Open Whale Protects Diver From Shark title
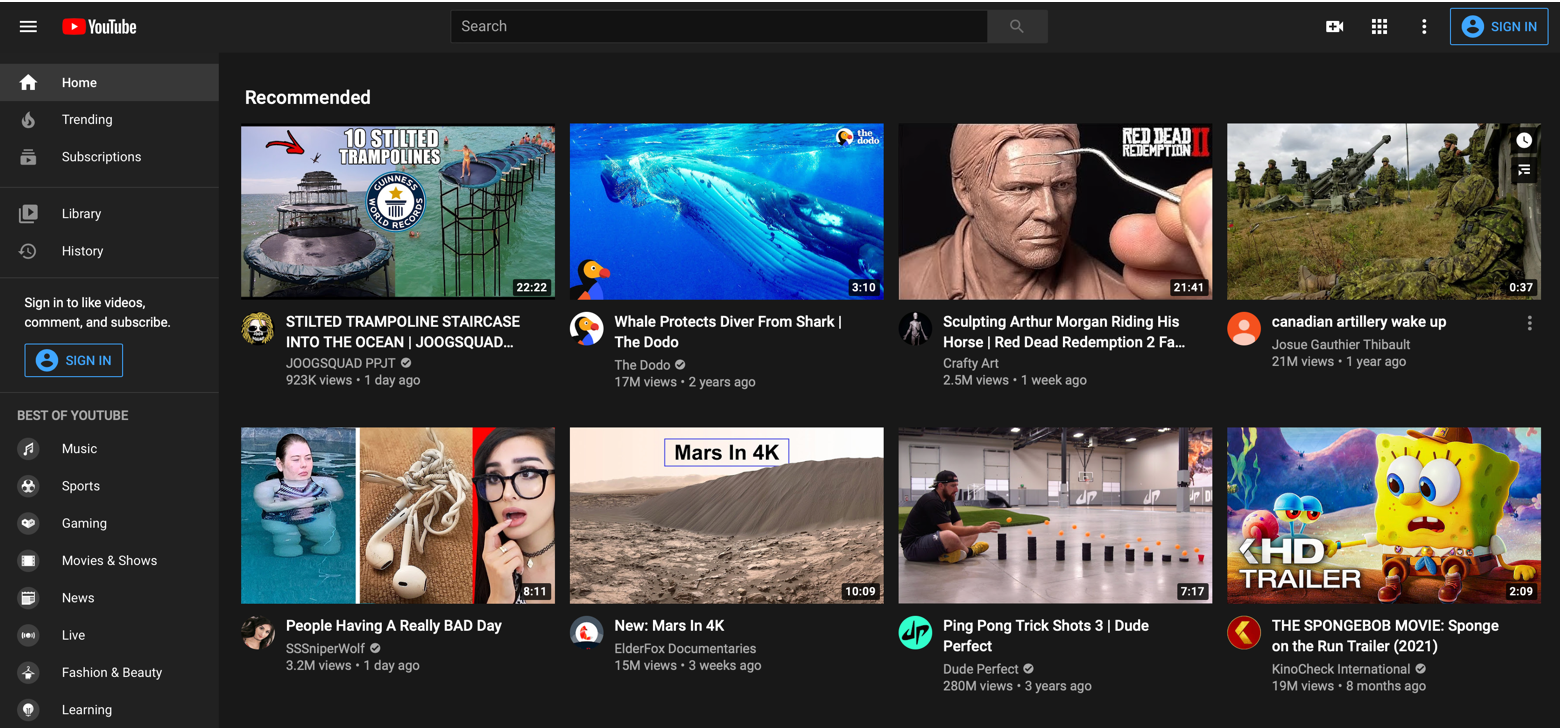1560x728 pixels. click(728, 332)
